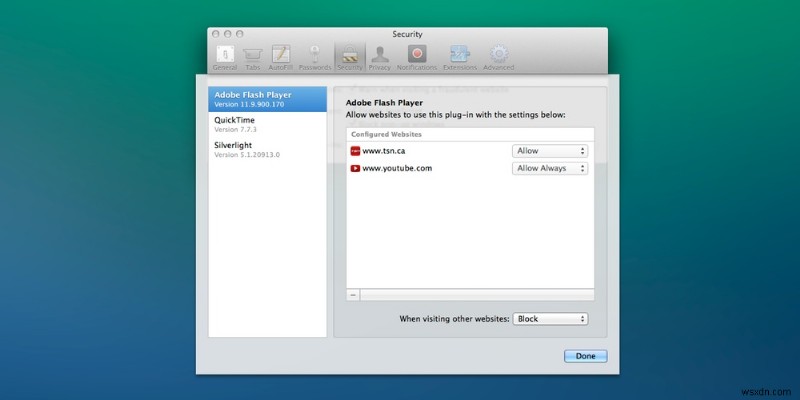The image size is (800, 400).
Task: Open the Tabs preferences pane
Action: [x=253, y=58]
